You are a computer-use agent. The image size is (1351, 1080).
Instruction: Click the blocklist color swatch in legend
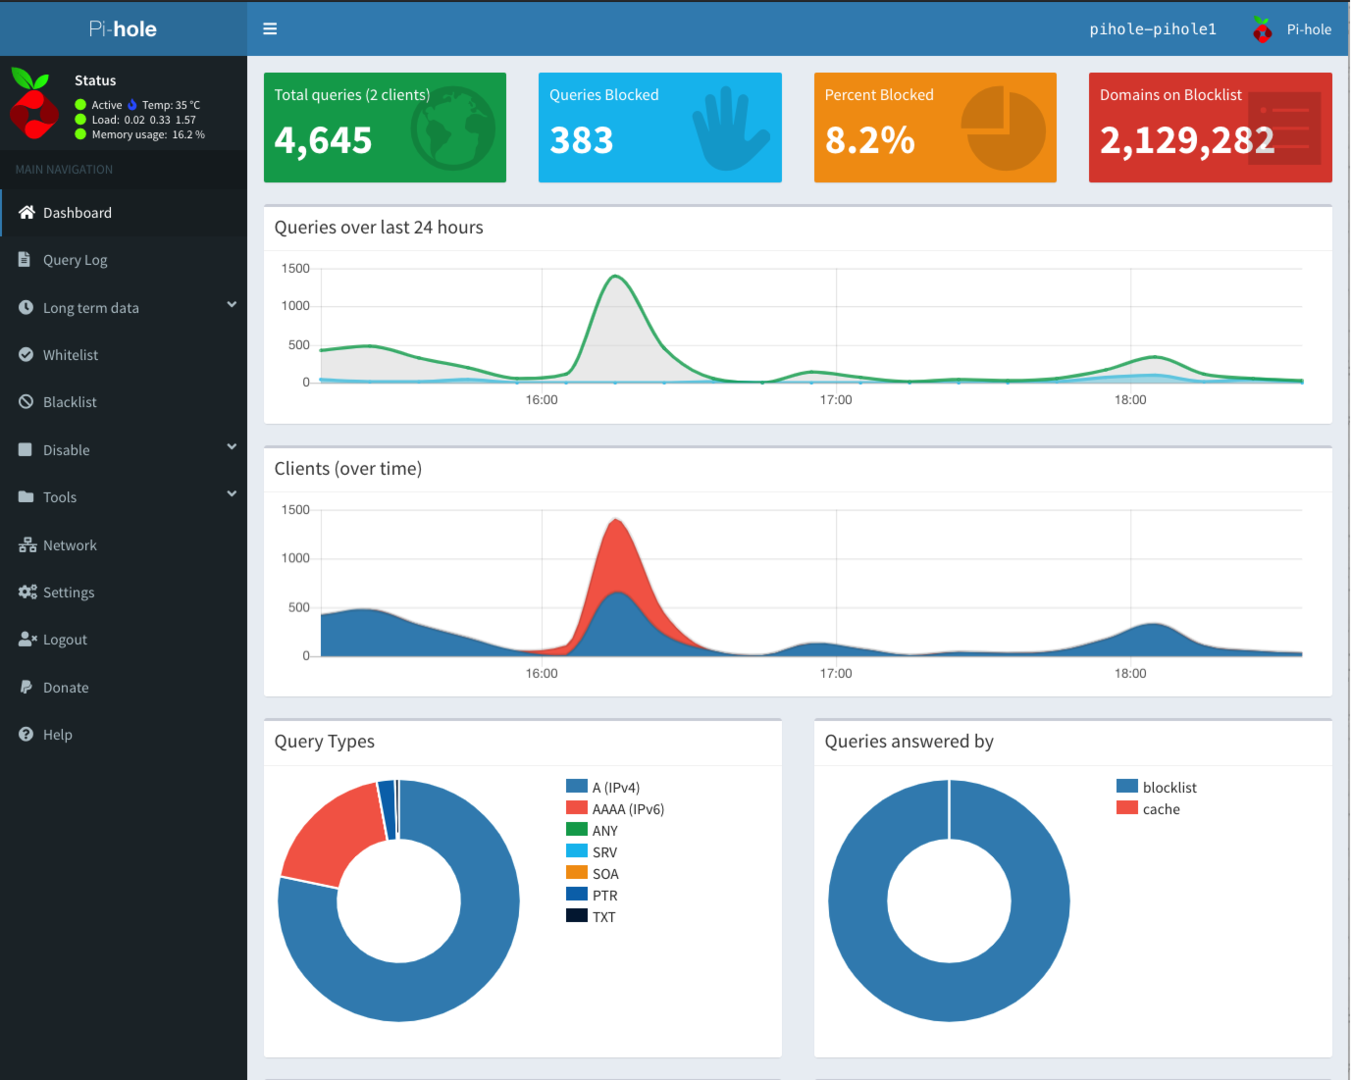[x=1127, y=787]
